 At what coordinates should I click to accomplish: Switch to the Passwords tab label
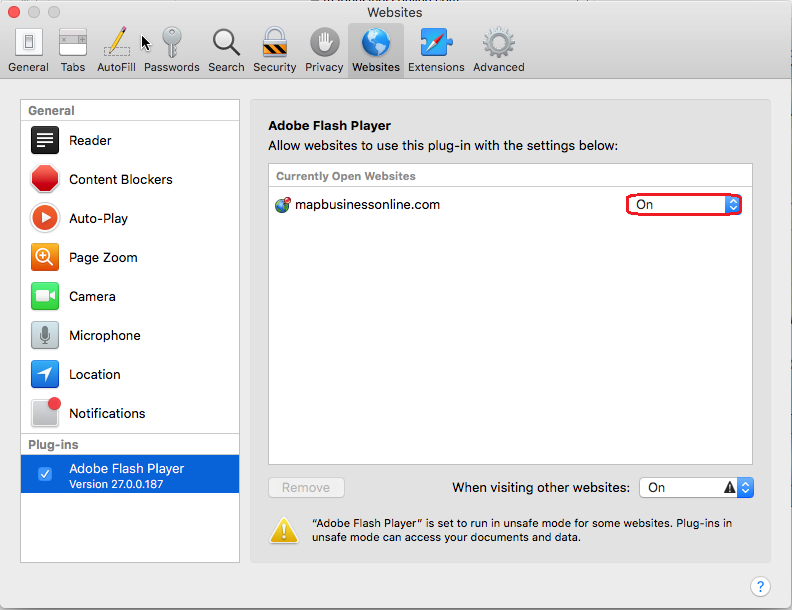coord(172,67)
